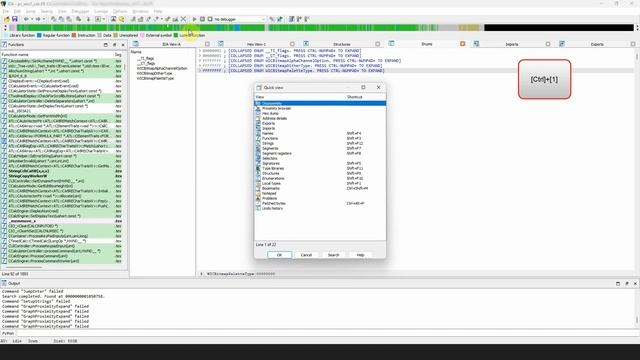Viewport: 640px width, 360px height.
Task: Sort by Function name column header
Action: (56, 55)
